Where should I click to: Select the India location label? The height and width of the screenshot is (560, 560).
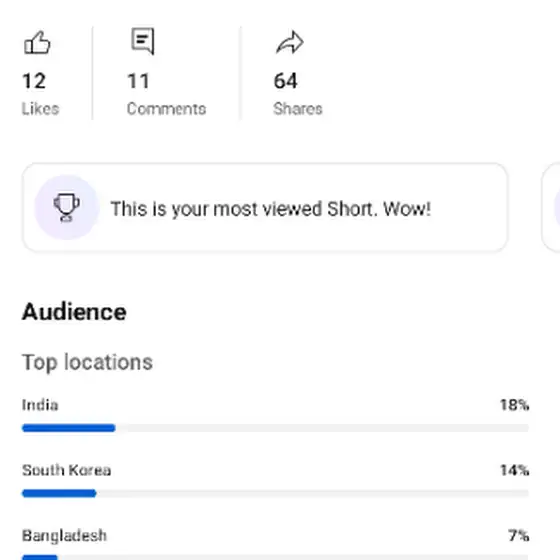(40, 405)
